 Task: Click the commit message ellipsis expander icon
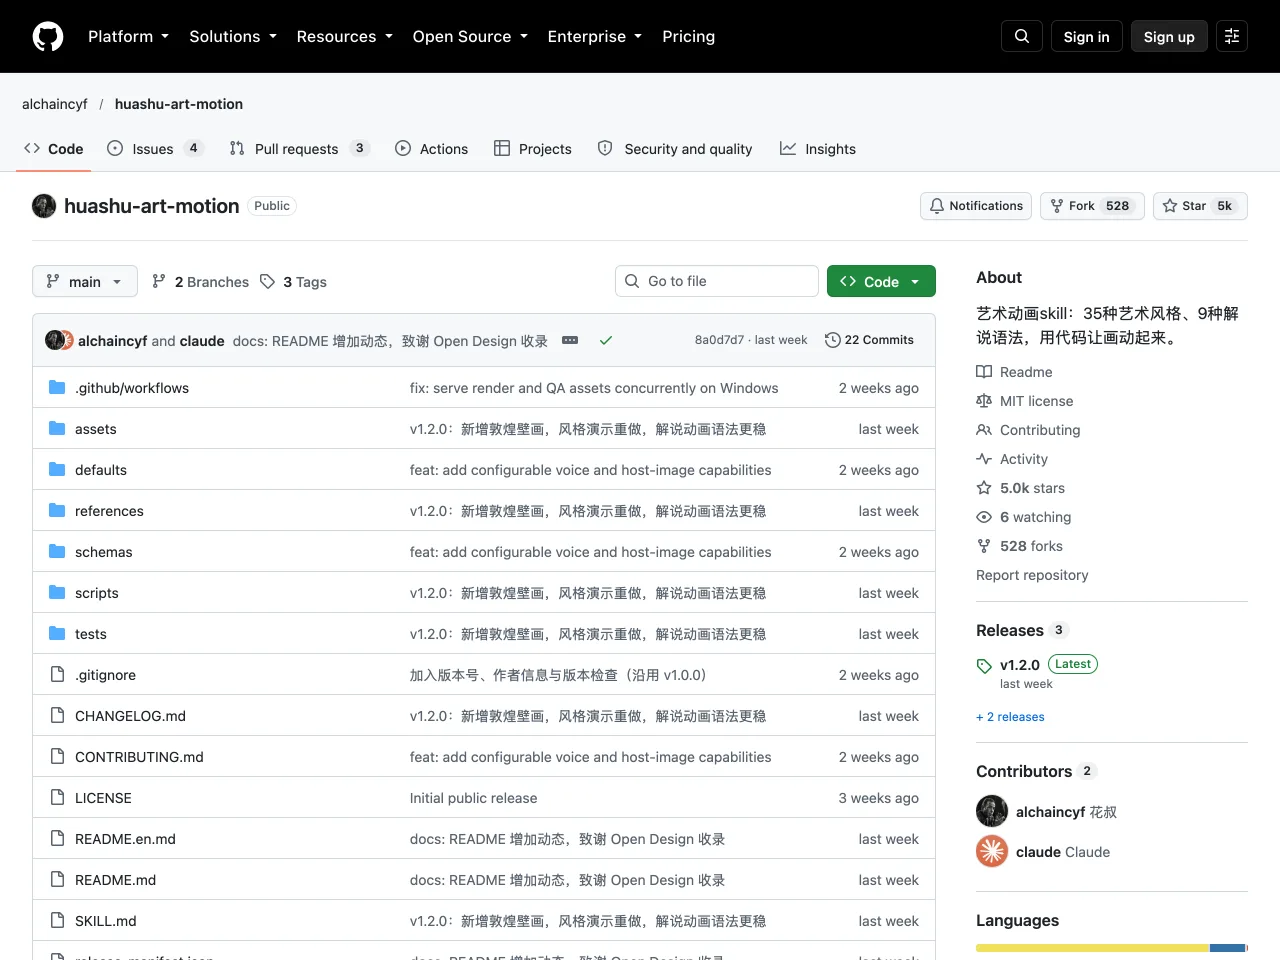point(570,340)
